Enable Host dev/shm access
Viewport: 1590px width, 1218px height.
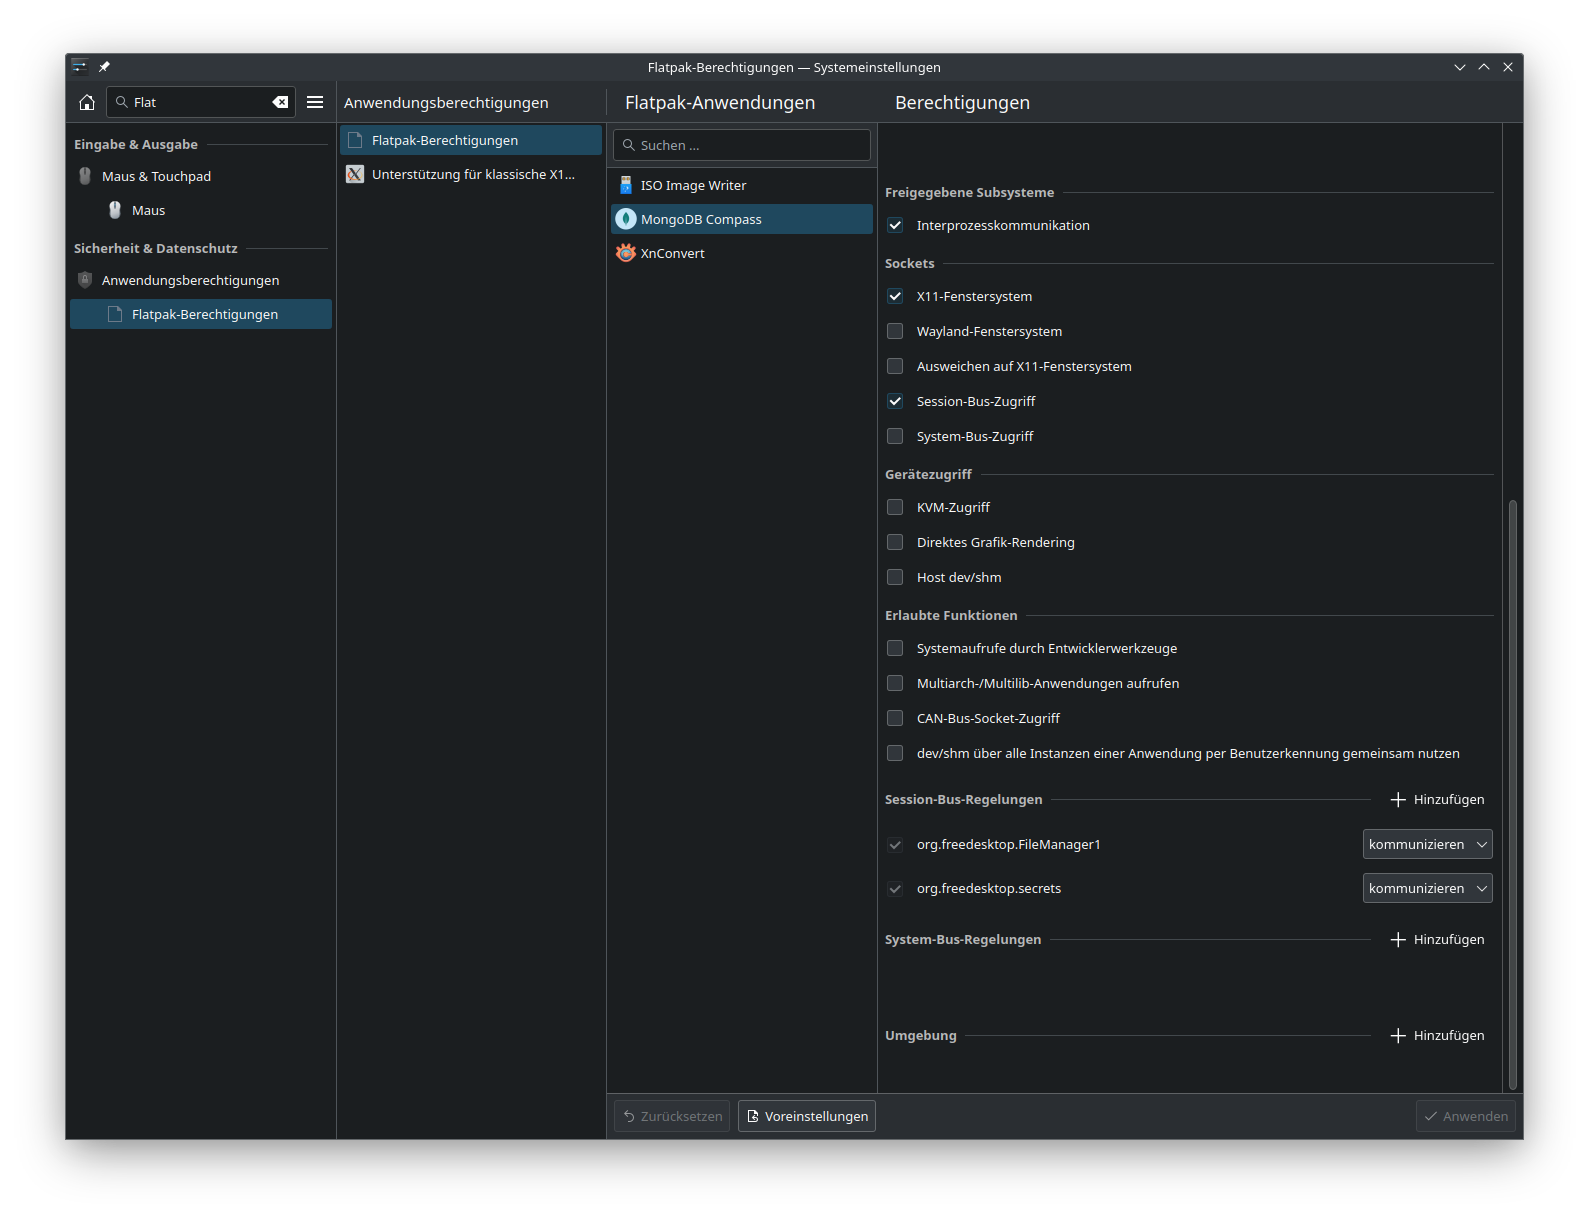coord(895,577)
